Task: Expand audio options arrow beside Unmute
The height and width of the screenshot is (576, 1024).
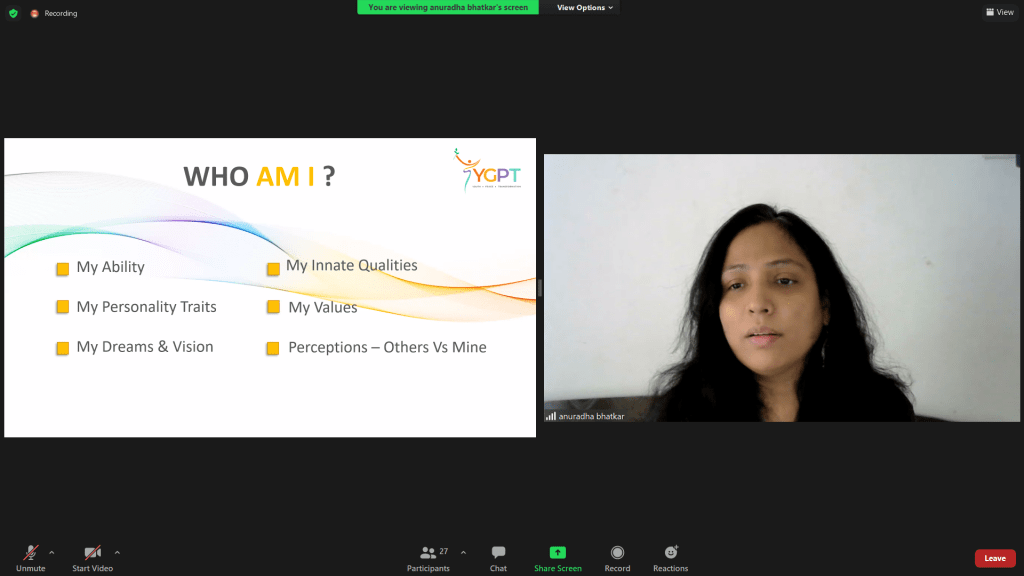Action: [52, 552]
